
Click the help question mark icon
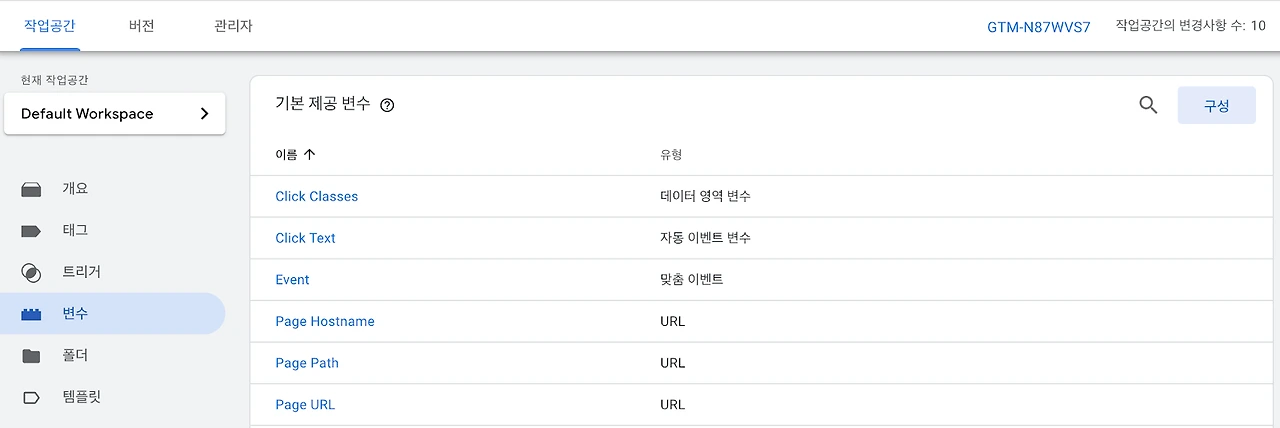point(388,105)
